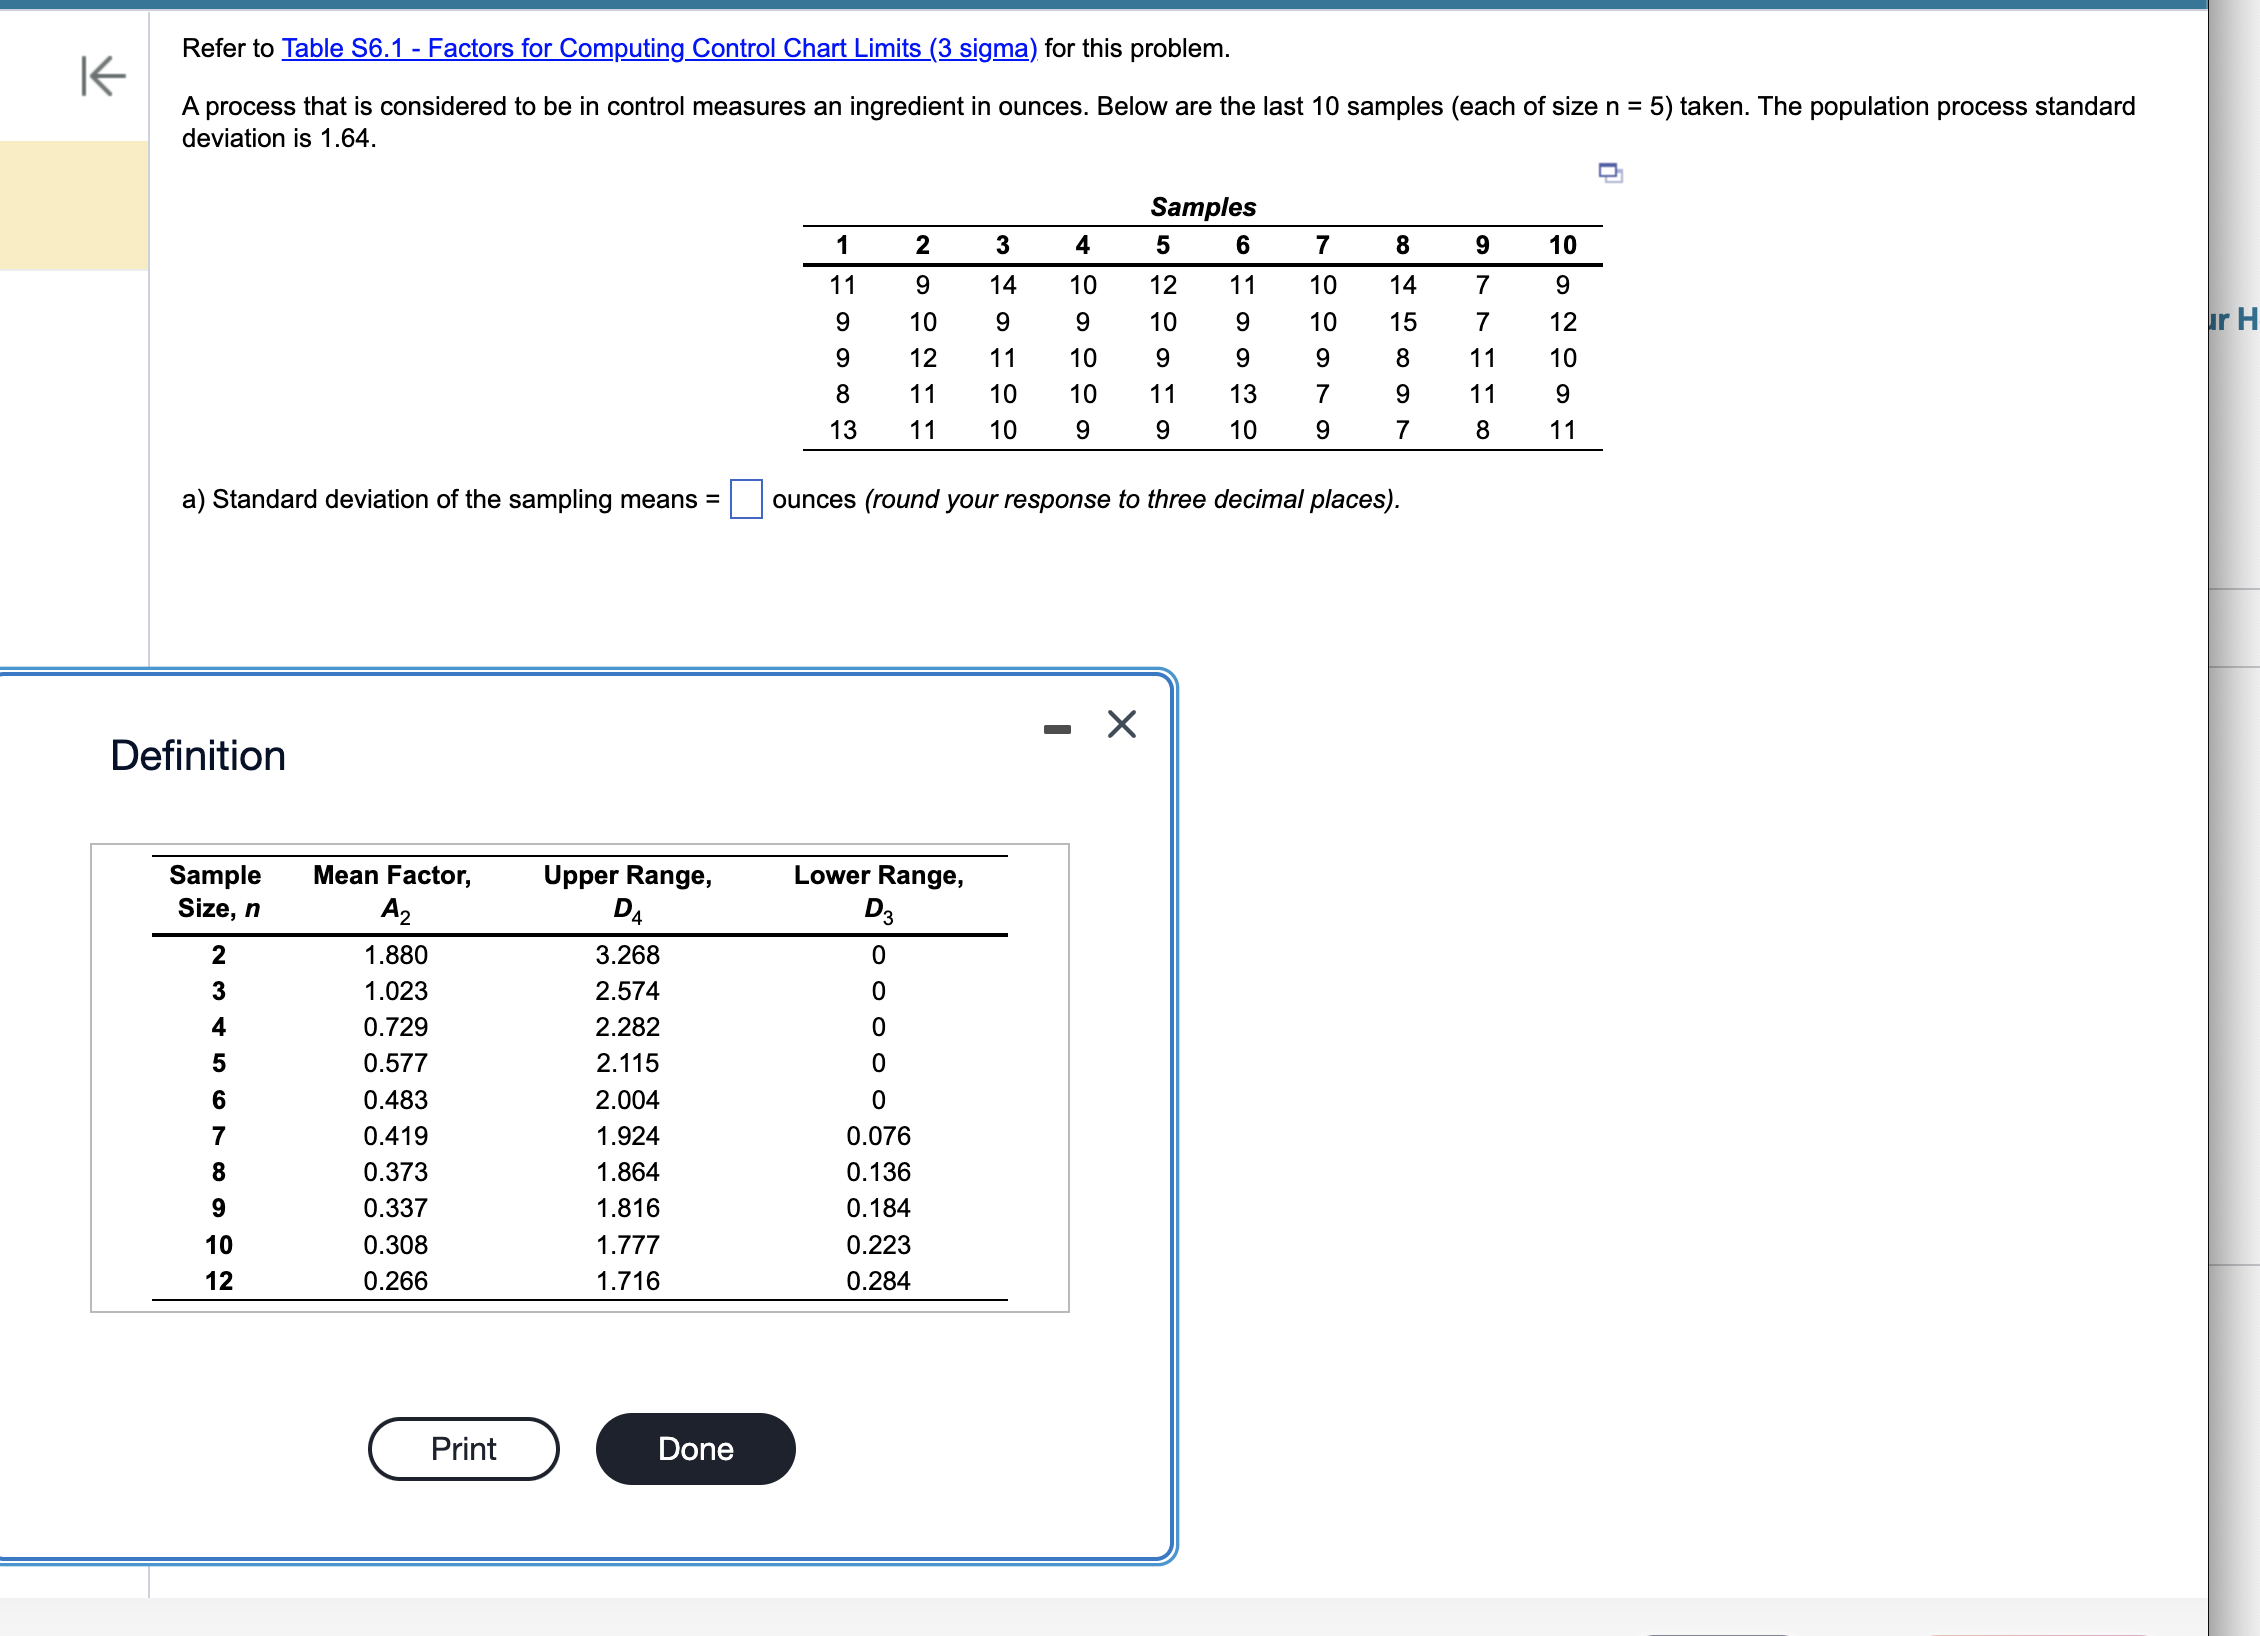The width and height of the screenshot is (2260, 1636).
Task: Click the Samples table header
Action: pos(1203,207)
